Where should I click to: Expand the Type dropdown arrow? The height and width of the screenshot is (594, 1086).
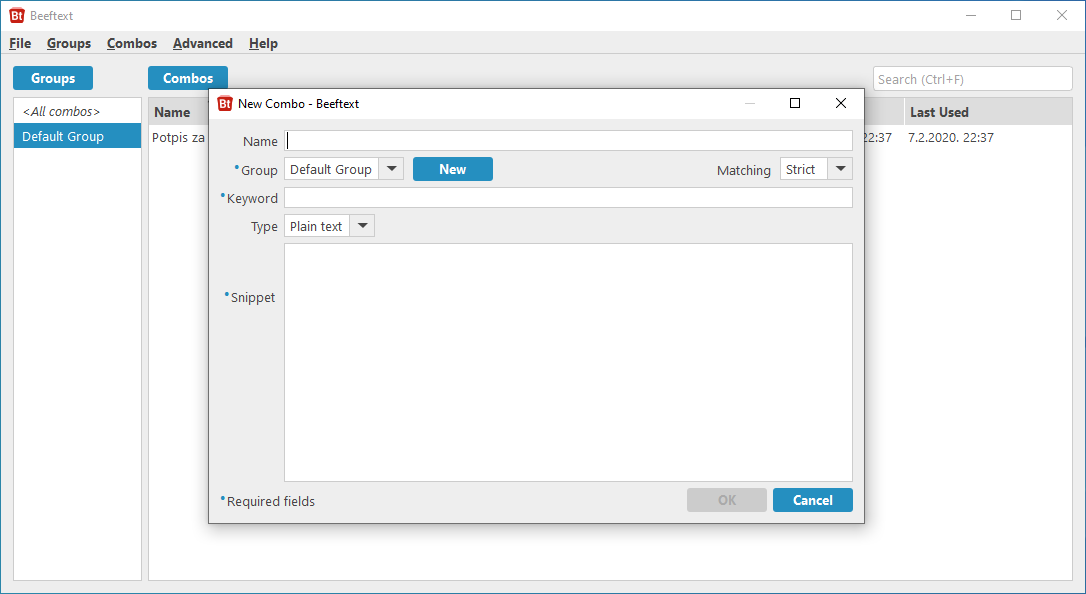coord(362,226)
